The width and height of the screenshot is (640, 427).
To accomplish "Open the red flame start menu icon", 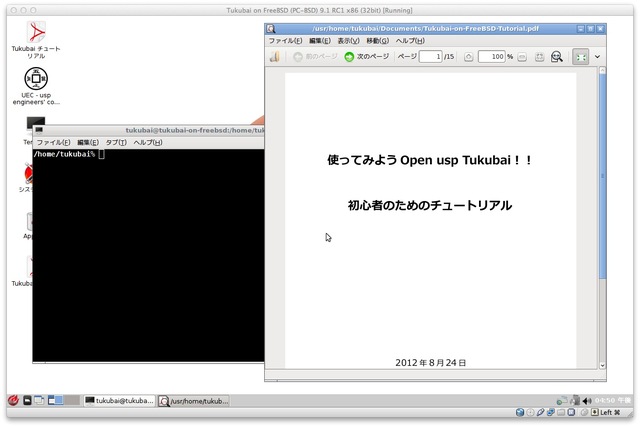I will [13, 400].
